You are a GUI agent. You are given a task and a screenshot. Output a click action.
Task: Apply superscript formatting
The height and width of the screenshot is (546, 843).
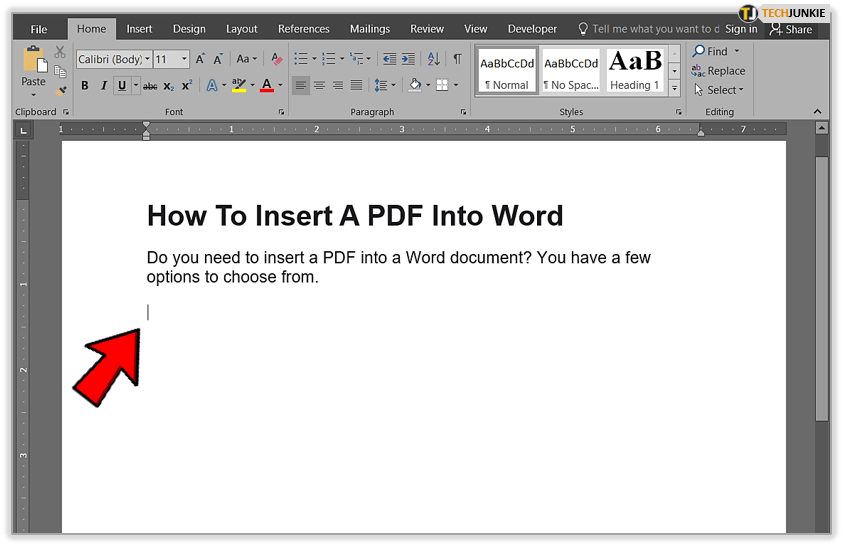(185, 87)
